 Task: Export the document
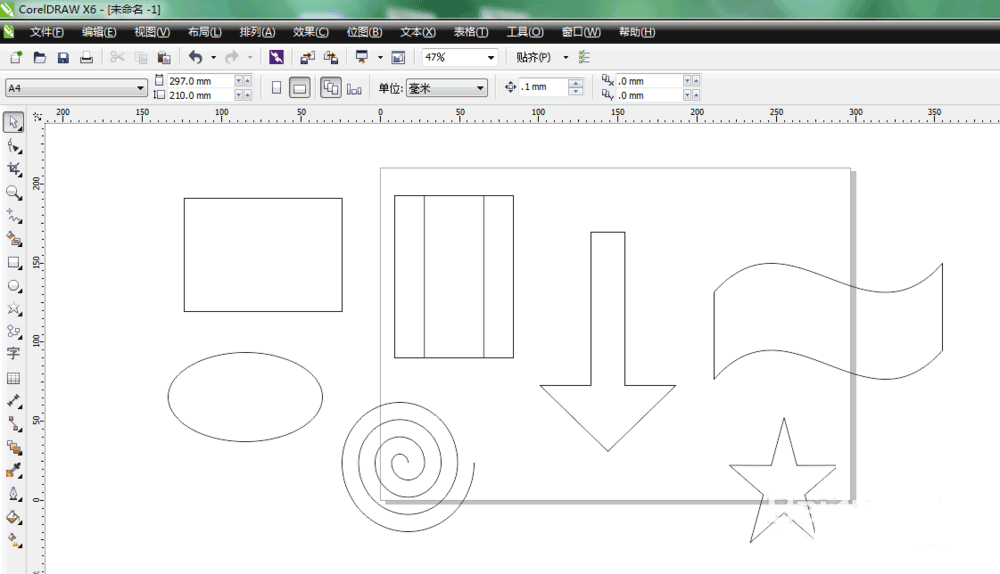coord(331,57)
